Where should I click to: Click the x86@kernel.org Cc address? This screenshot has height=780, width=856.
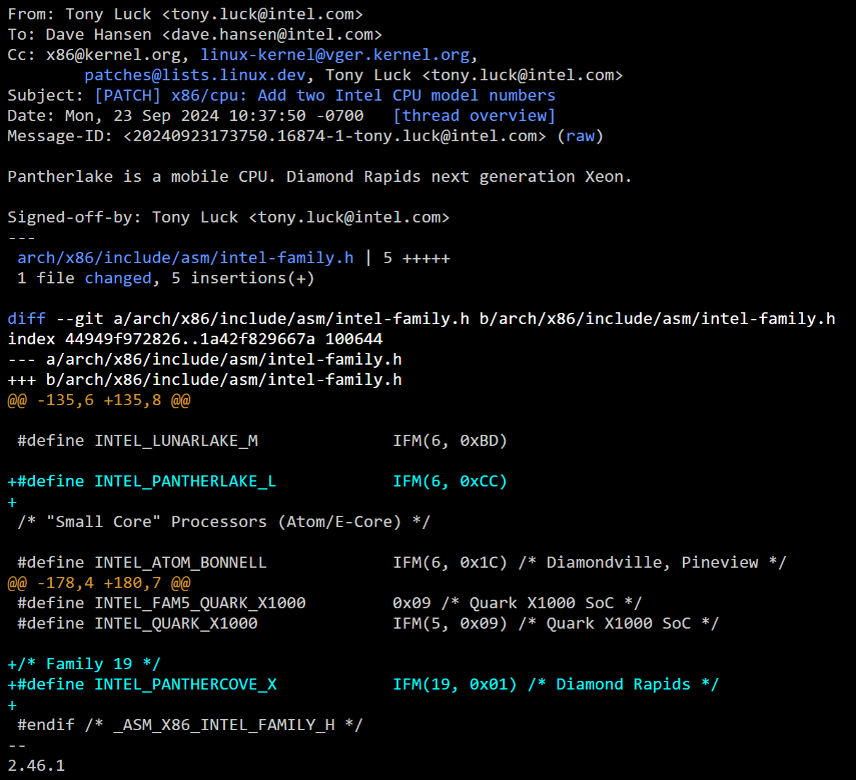(x=114, y=55)
